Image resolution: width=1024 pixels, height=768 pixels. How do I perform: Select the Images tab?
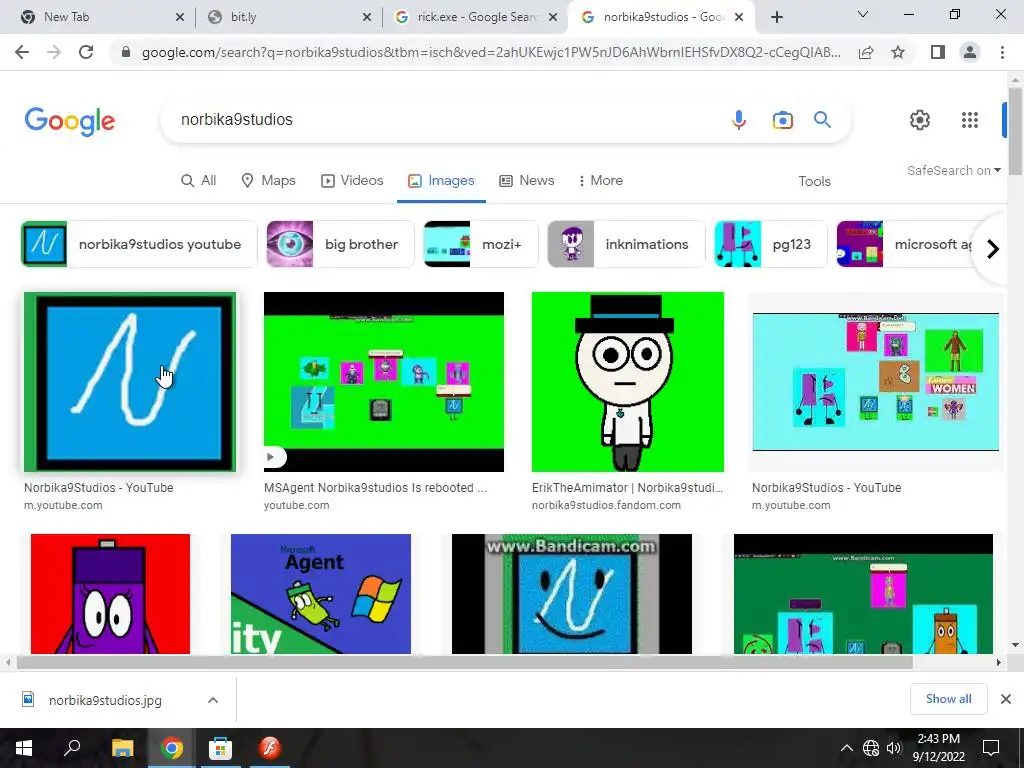pos(441,180)
